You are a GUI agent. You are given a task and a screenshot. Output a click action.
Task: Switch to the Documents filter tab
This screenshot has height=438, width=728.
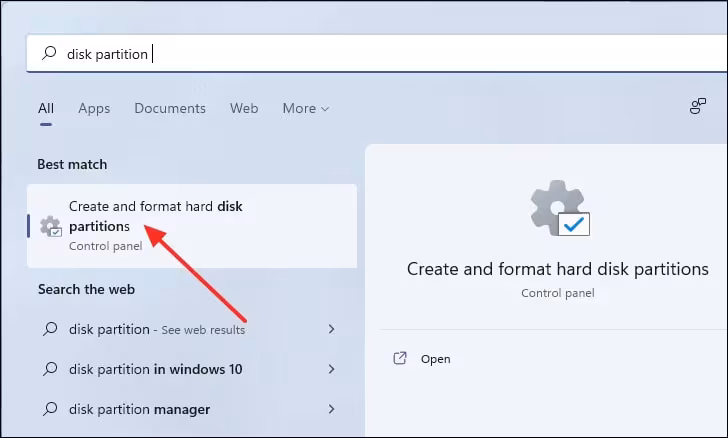point(170,108)
